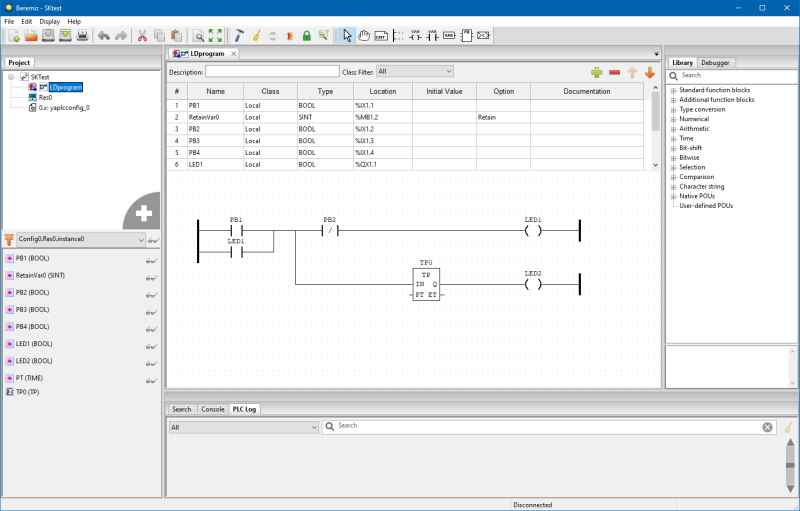Image resolution: width=800 pixels, height=511 pixels.
Task: Move variable down with orange arrow
Action: [x=649, y=73]
